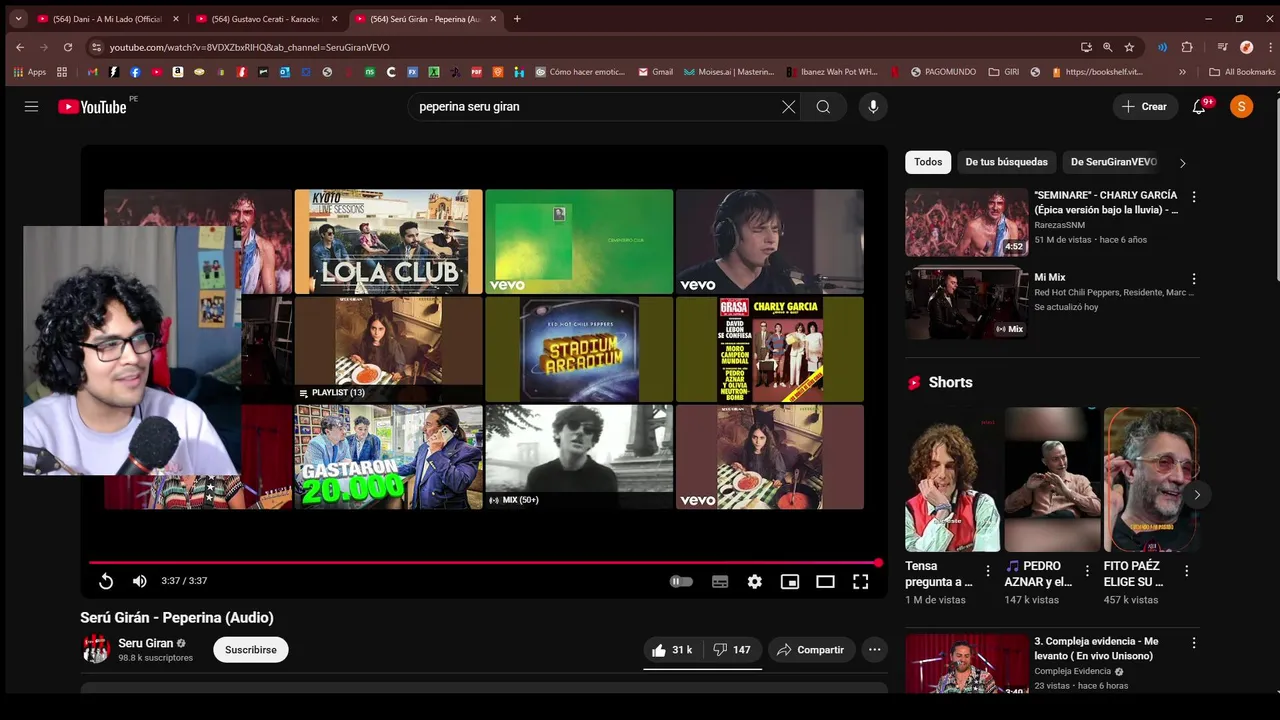
Task: Toggle subtitles on the player
Action: pos(720,581)
